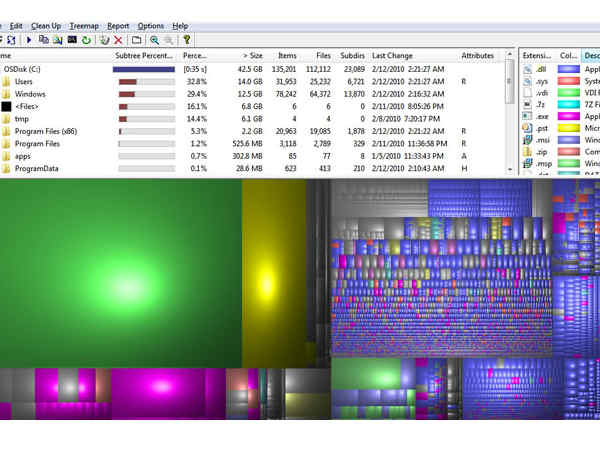Open the Clean Up menu
The width and height of the screenshot is (600, 450).
46,26
